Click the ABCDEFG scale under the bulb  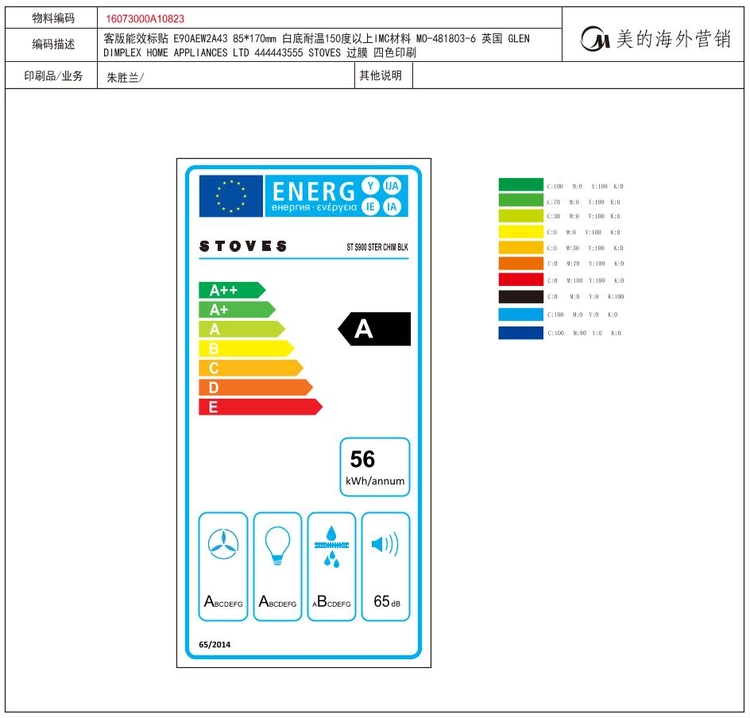tap(277, 601)
